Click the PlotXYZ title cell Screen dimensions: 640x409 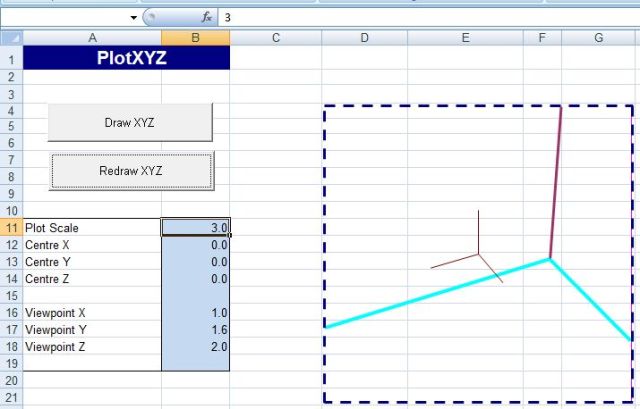[x=126, y=58]
